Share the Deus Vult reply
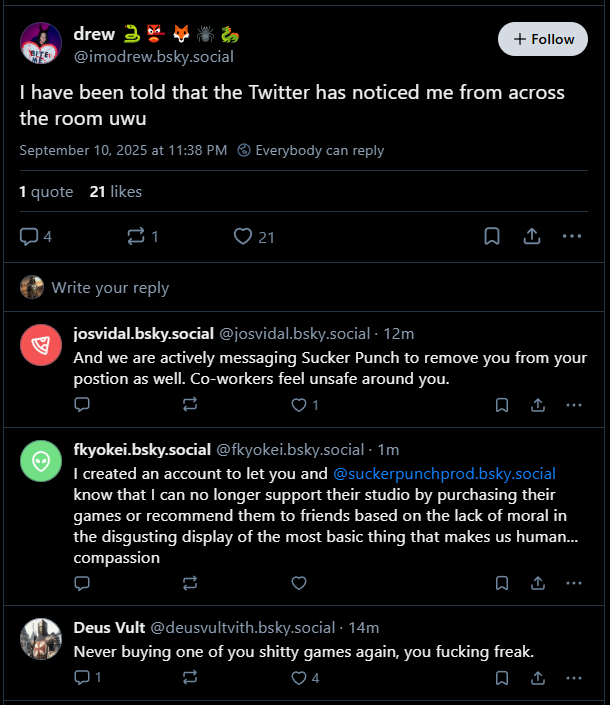 pyautogui.click(x=538, y=678)
